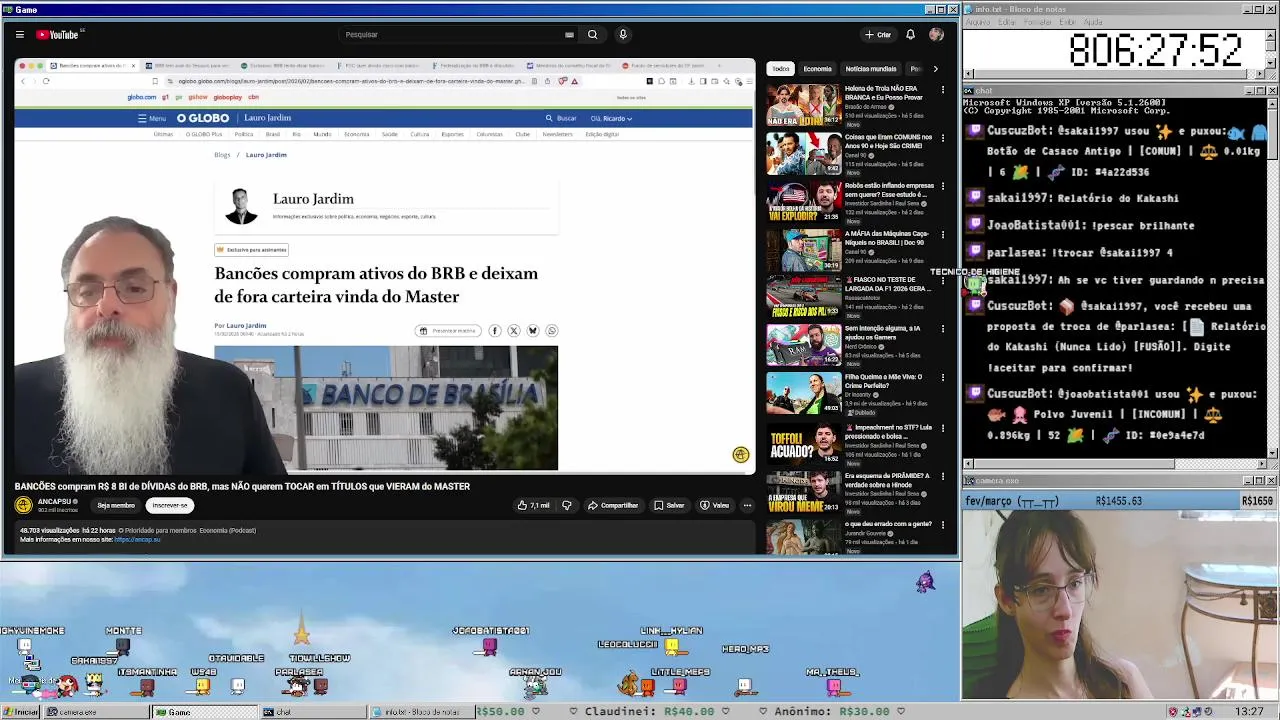Click the chat window horizontal scrollbar thumb
1280x720 pixels.
point(1073,464)
